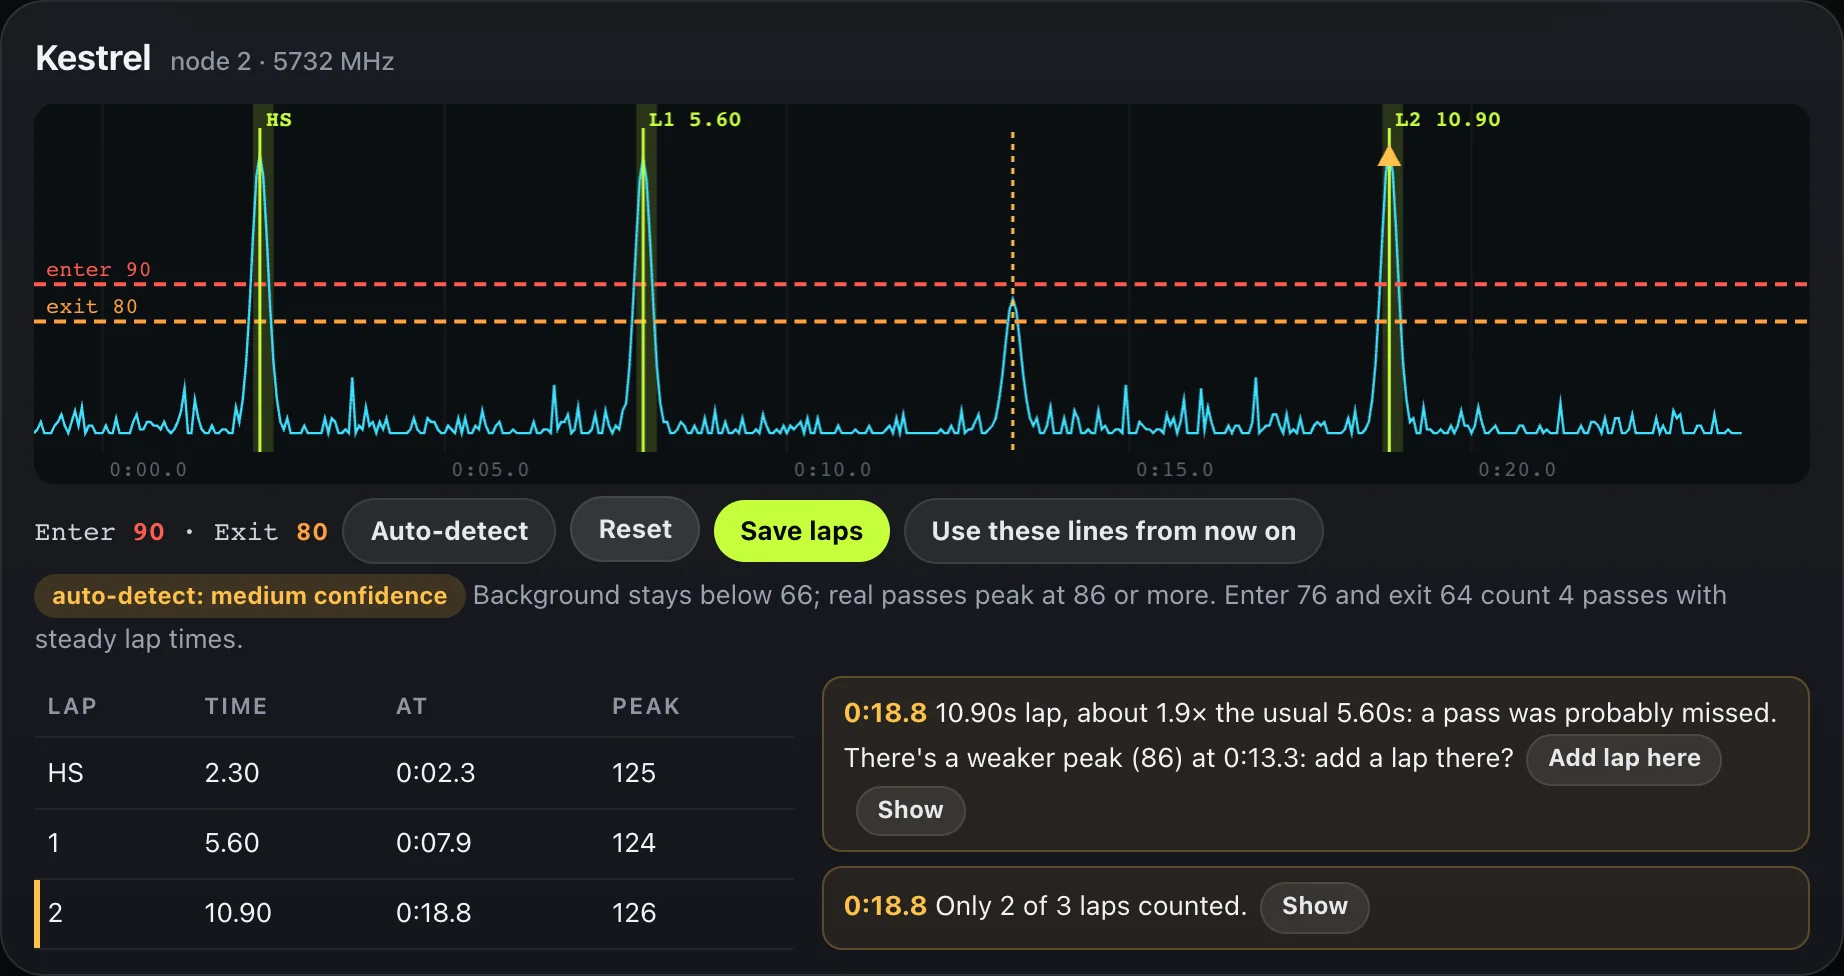Click the 0:00.0 axis time label

coord(148,470)
